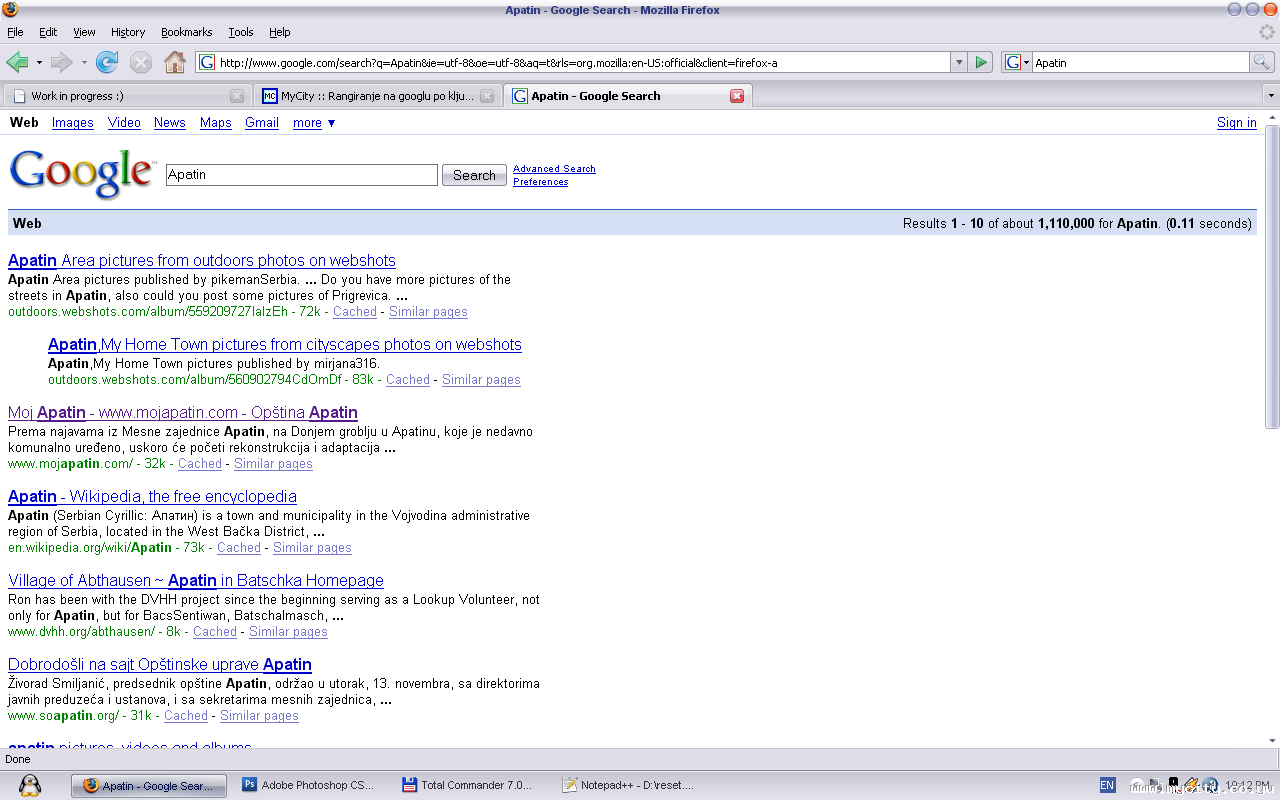Click the magnifier icon in the Firefox search bar
This screenshot has height=800, width=1280.
coord(1262,62)
